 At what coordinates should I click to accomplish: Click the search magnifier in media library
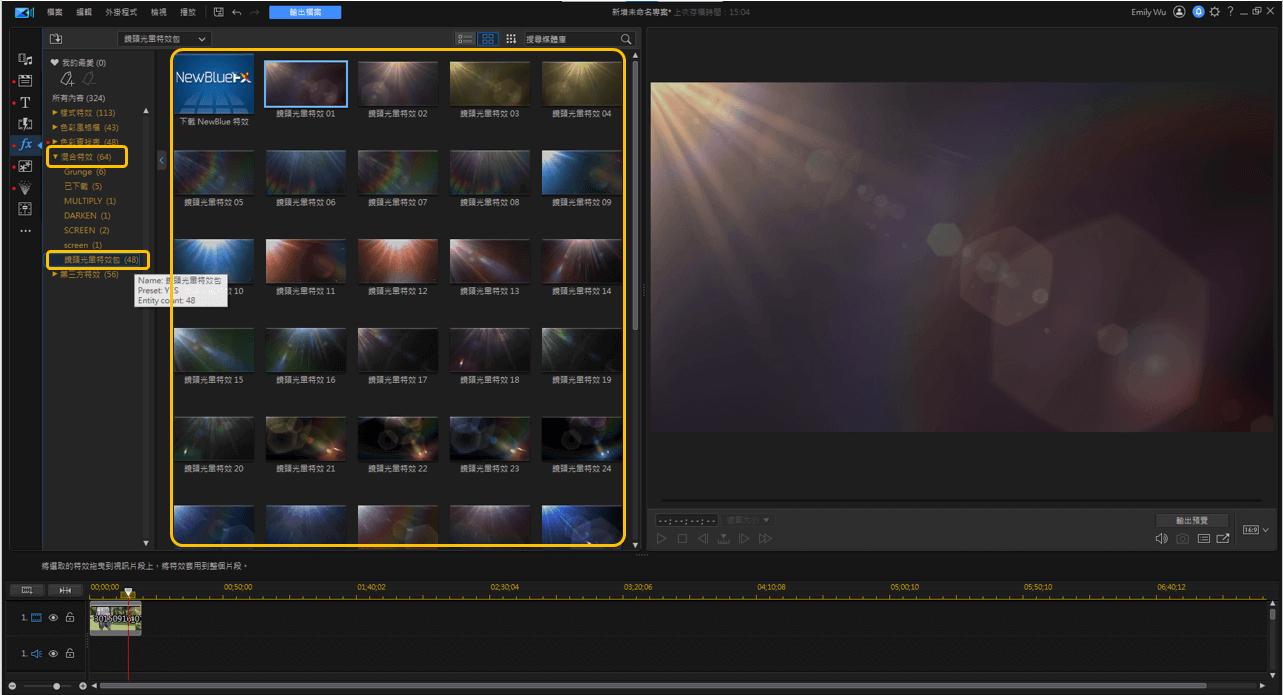pyautogui.click(x=626, y=39)
